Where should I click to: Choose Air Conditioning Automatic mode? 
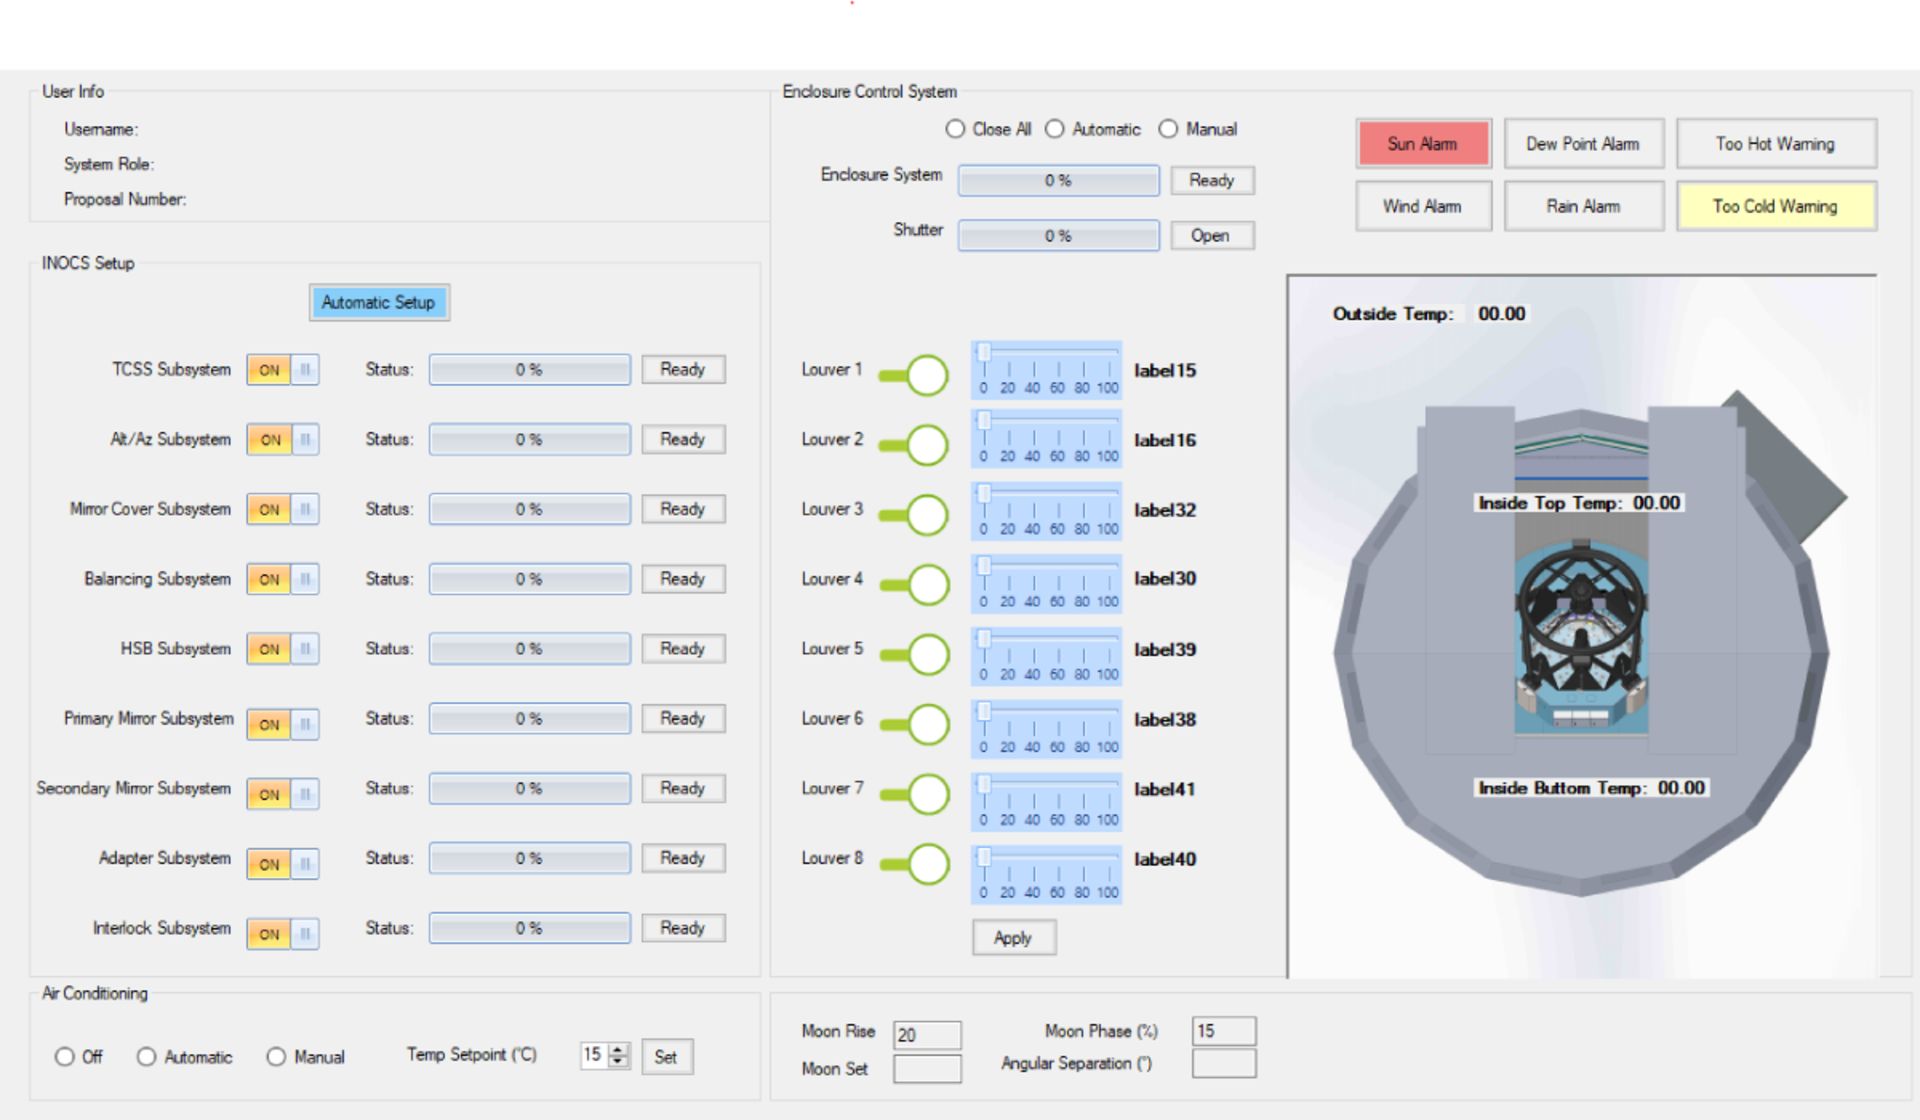147,1057
